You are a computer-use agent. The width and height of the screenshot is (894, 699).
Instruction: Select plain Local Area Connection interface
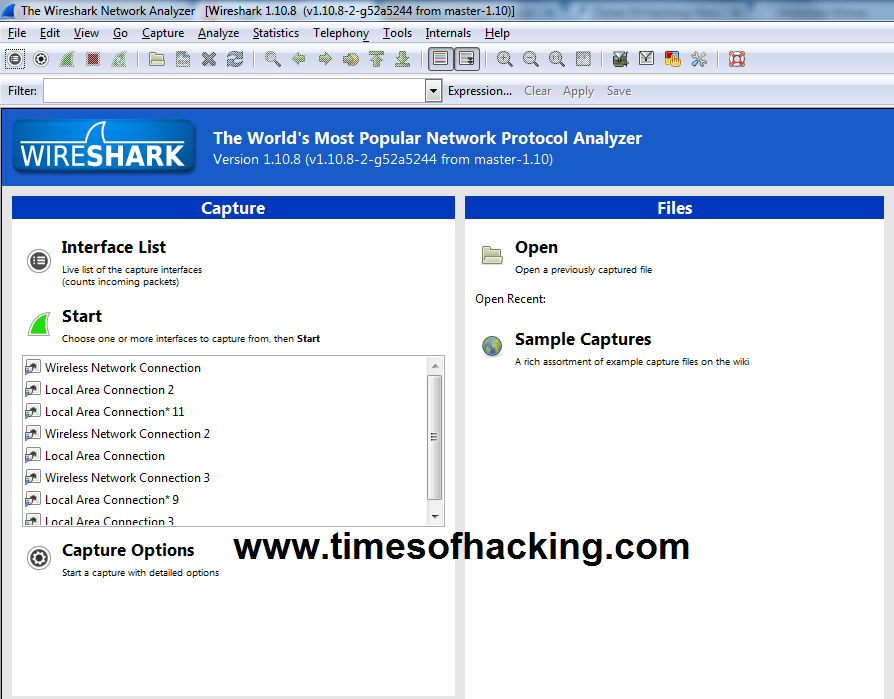click(105, 456)
